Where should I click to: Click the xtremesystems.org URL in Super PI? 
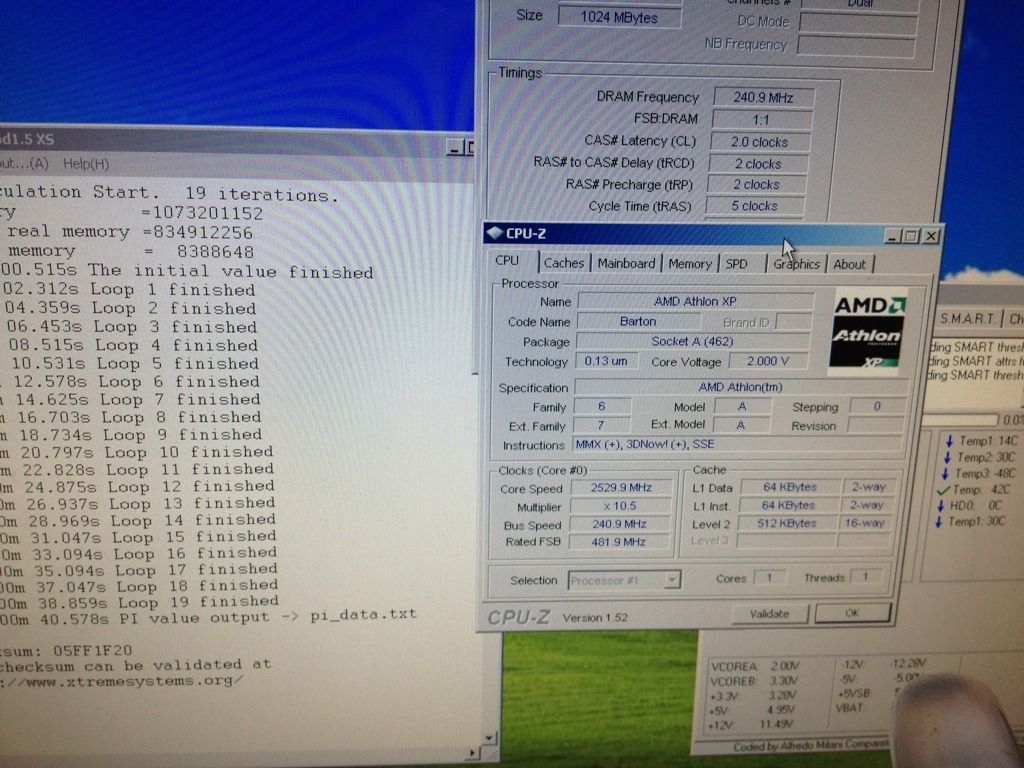coord(121,681)
